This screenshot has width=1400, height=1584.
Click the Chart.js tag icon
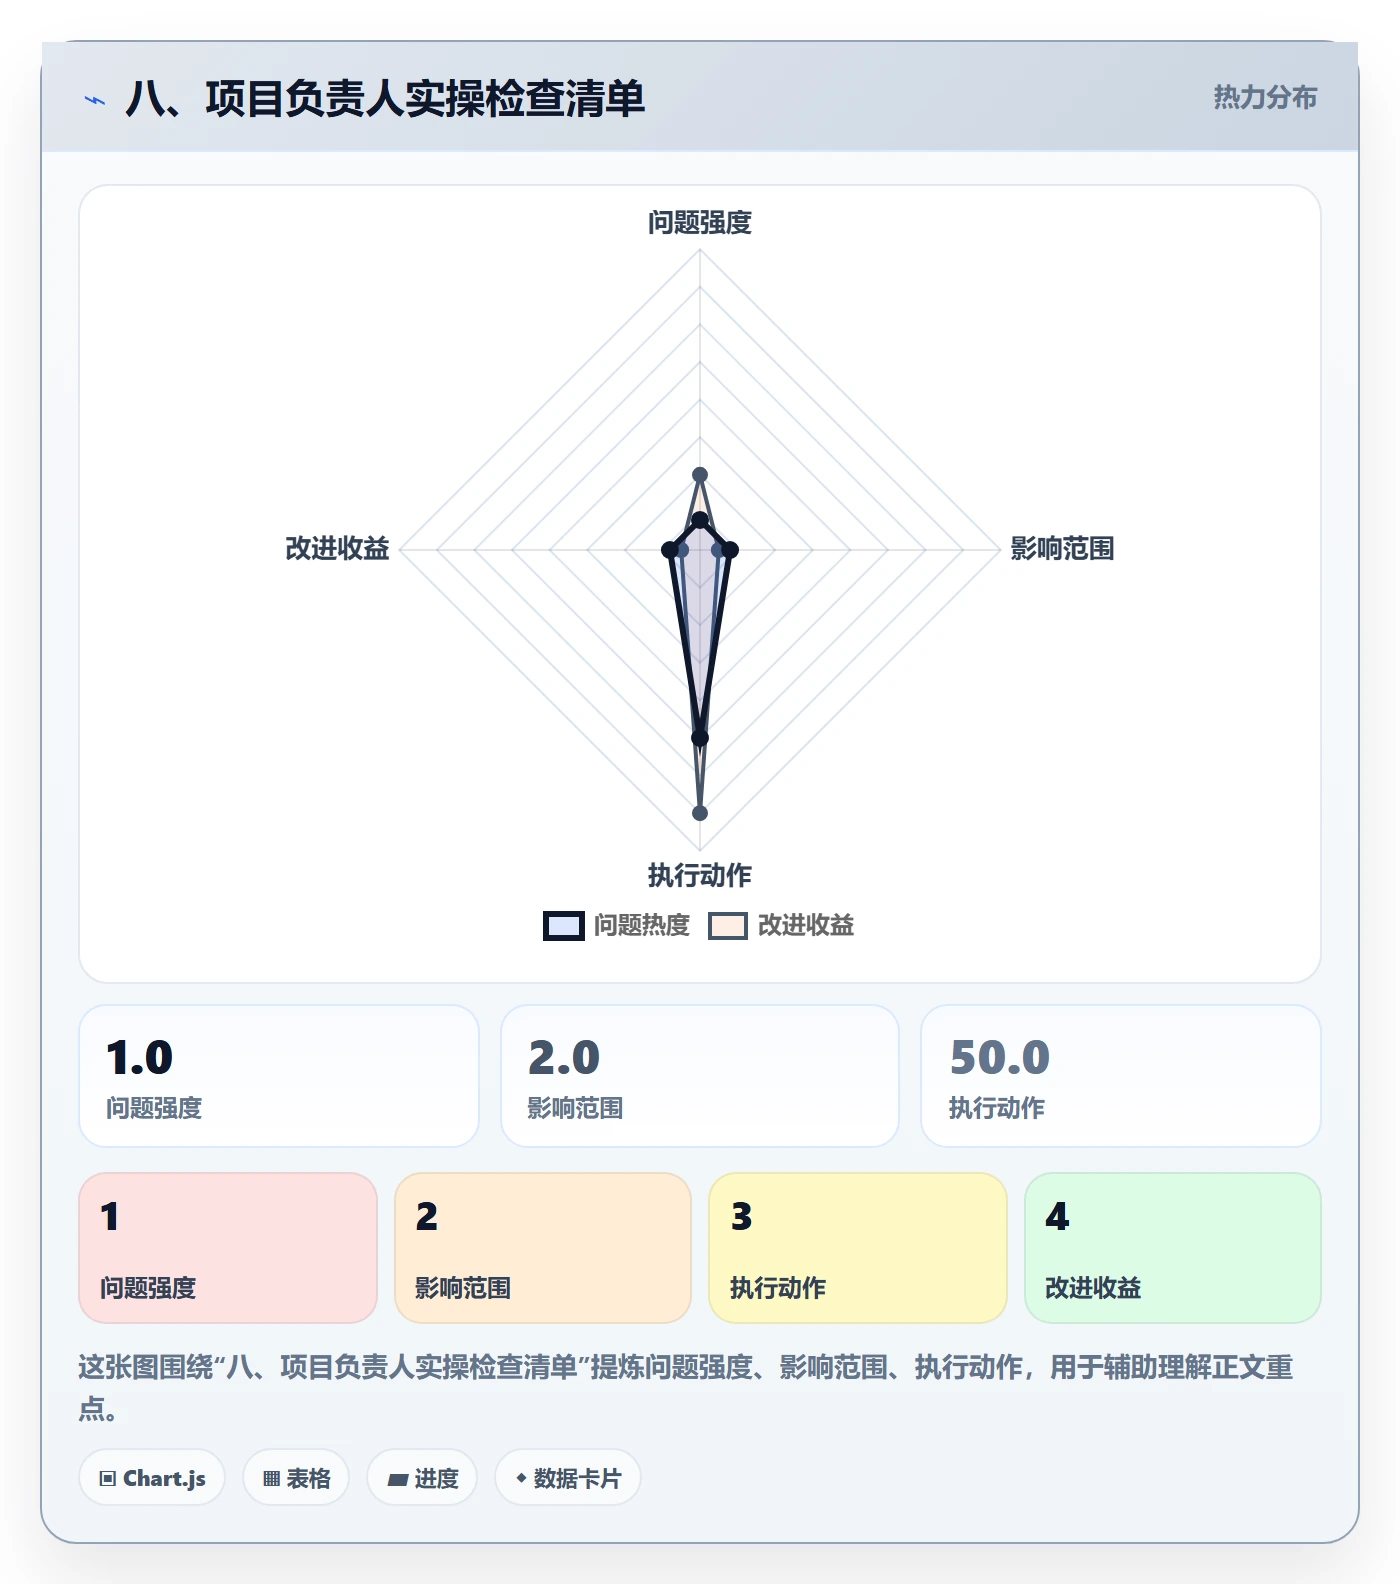[x=108, y=1478]
